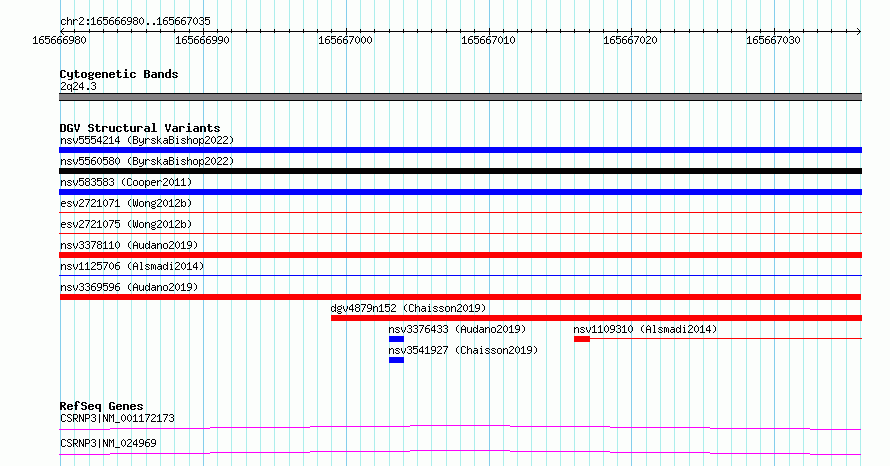Click ruler position 165667020

631,40
